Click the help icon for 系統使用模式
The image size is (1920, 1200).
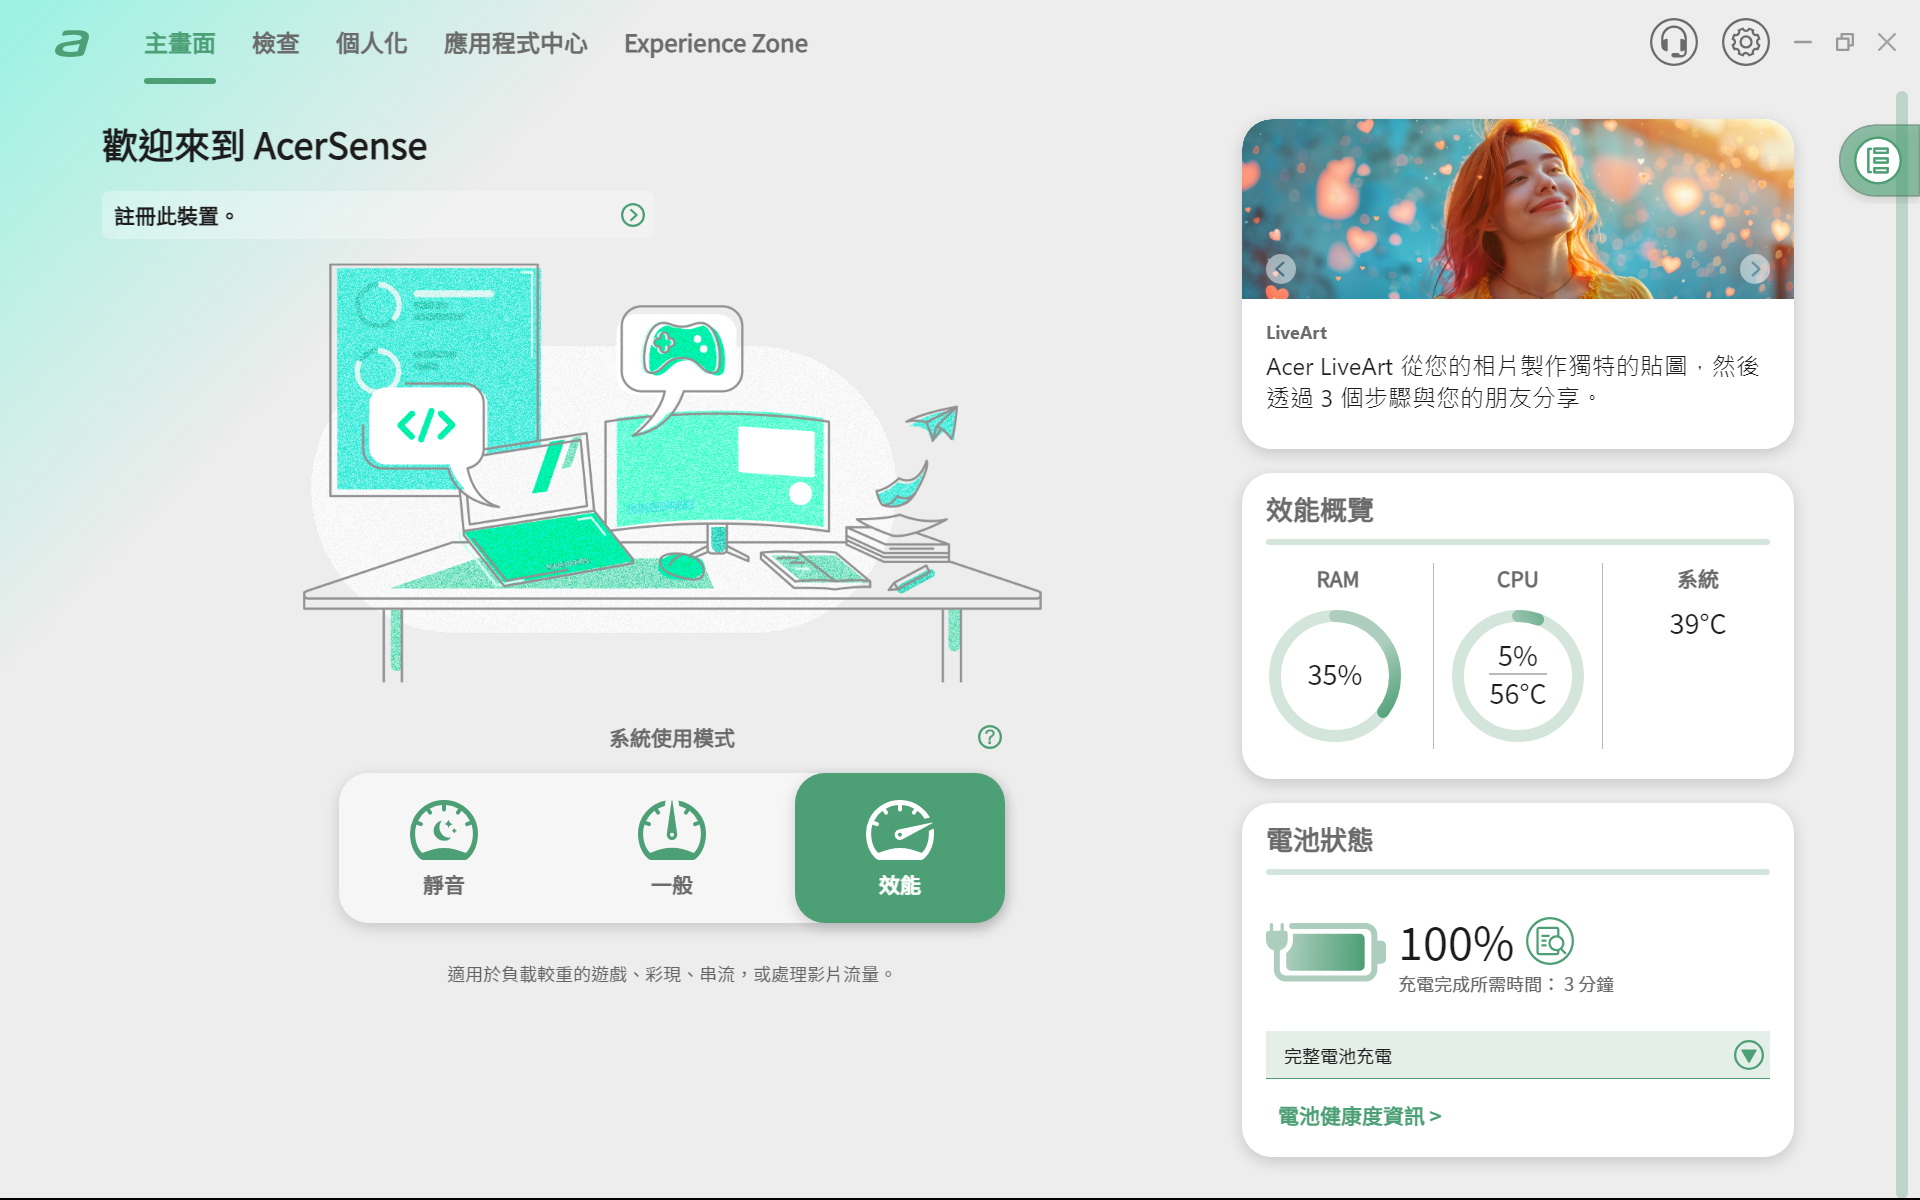click(x=989, y=737)
